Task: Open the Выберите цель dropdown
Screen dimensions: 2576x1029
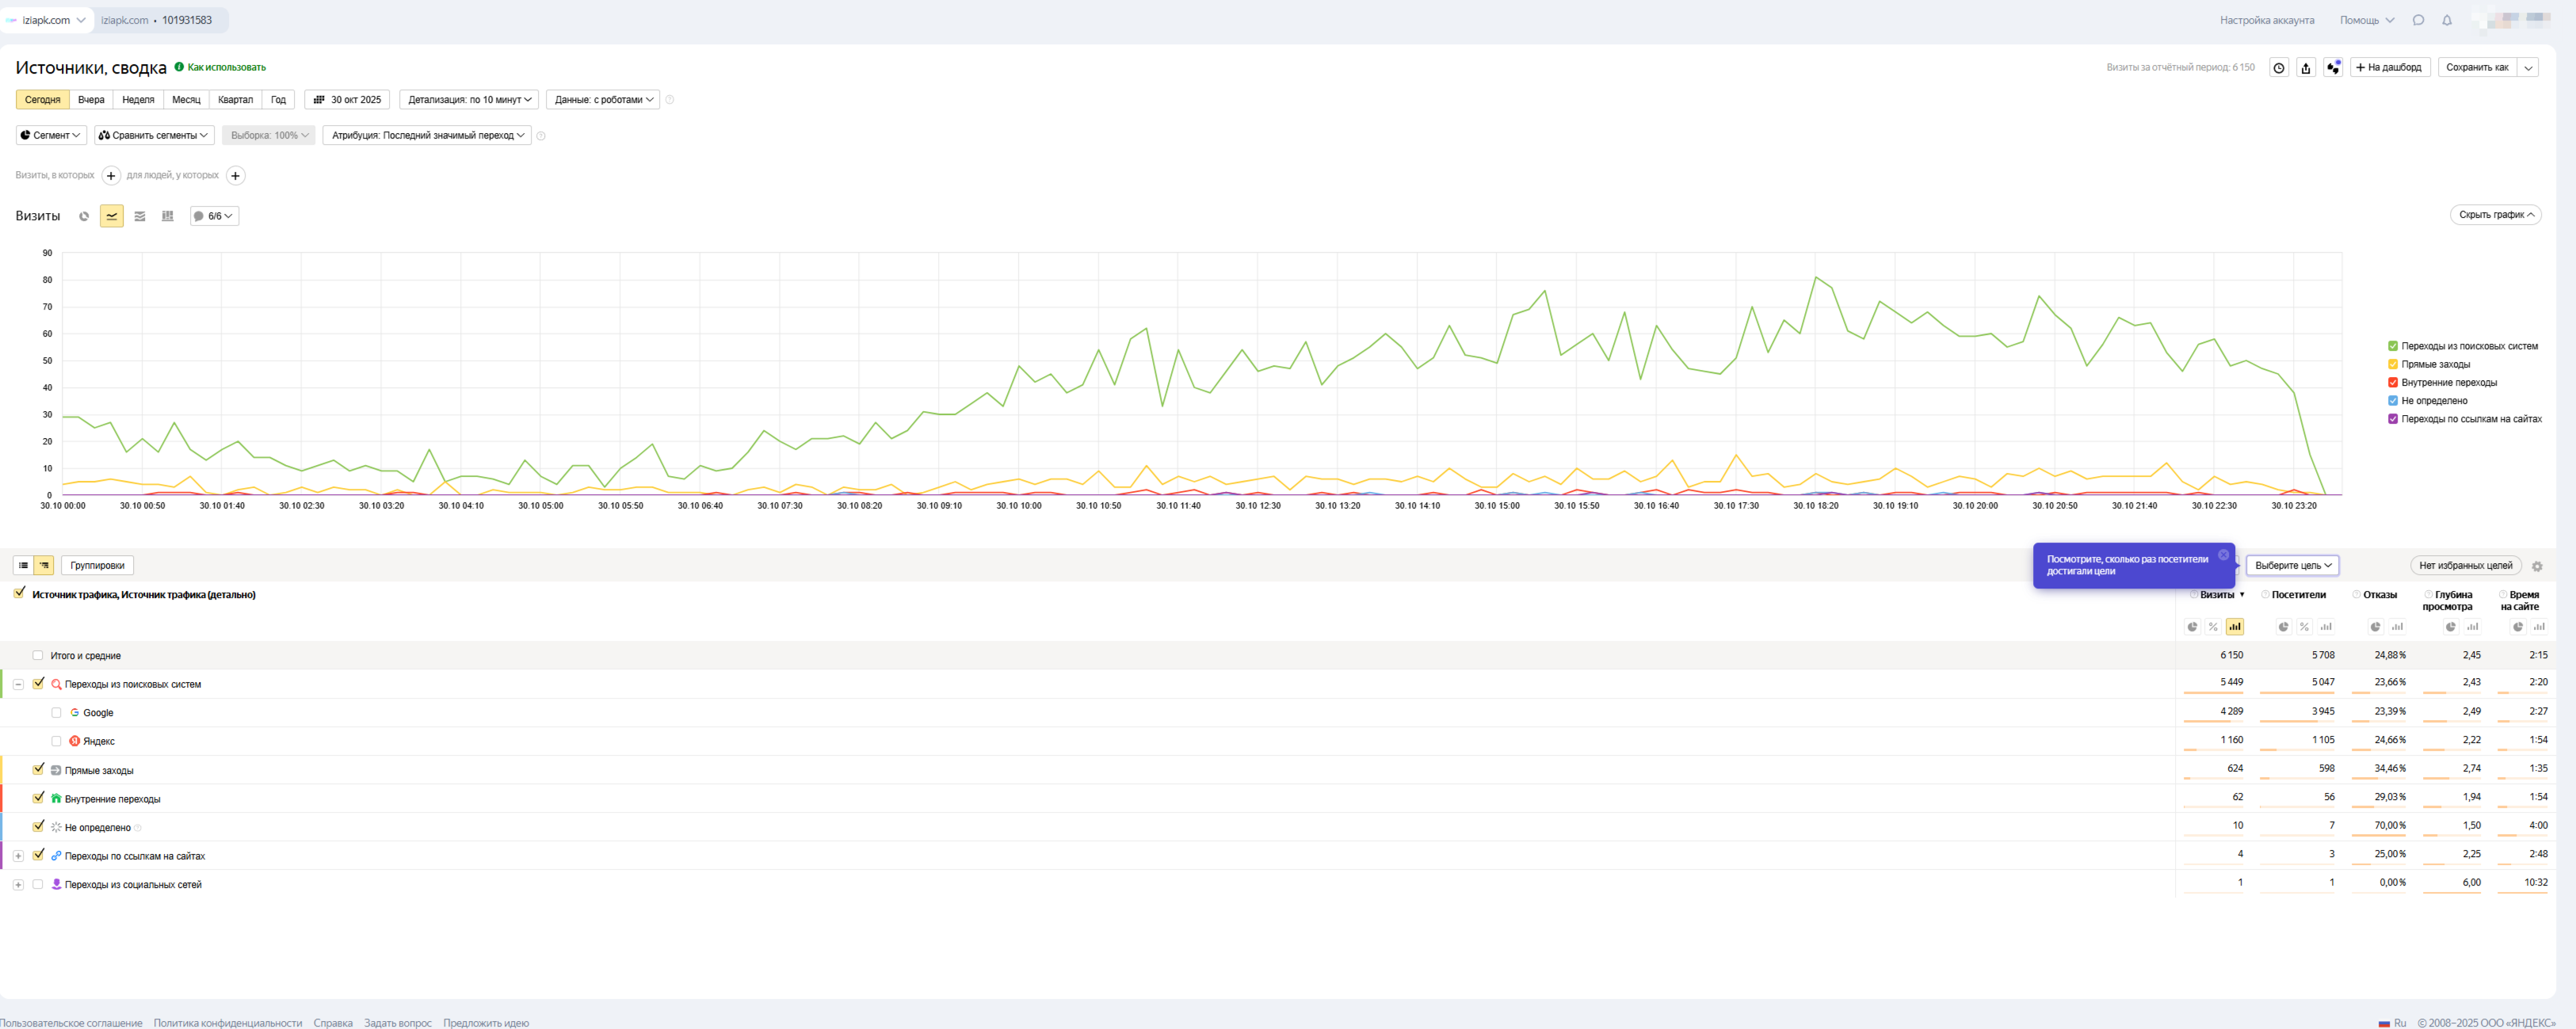Action: 2292,566
